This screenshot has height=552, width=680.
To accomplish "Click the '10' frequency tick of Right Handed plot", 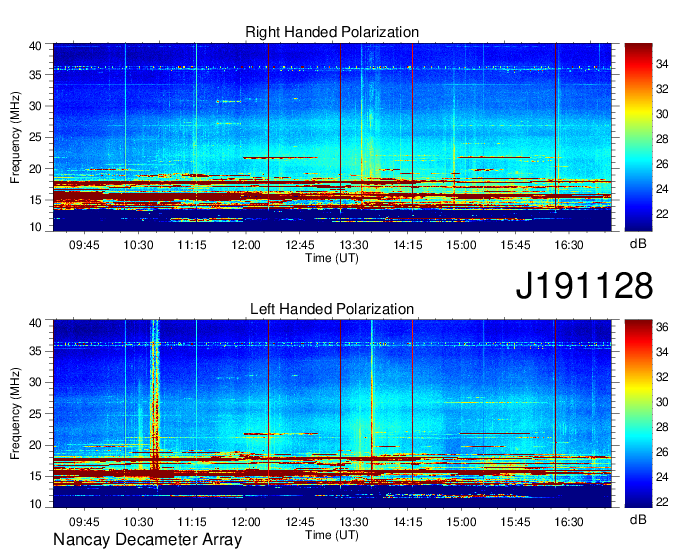I will (x=36, y=227).
